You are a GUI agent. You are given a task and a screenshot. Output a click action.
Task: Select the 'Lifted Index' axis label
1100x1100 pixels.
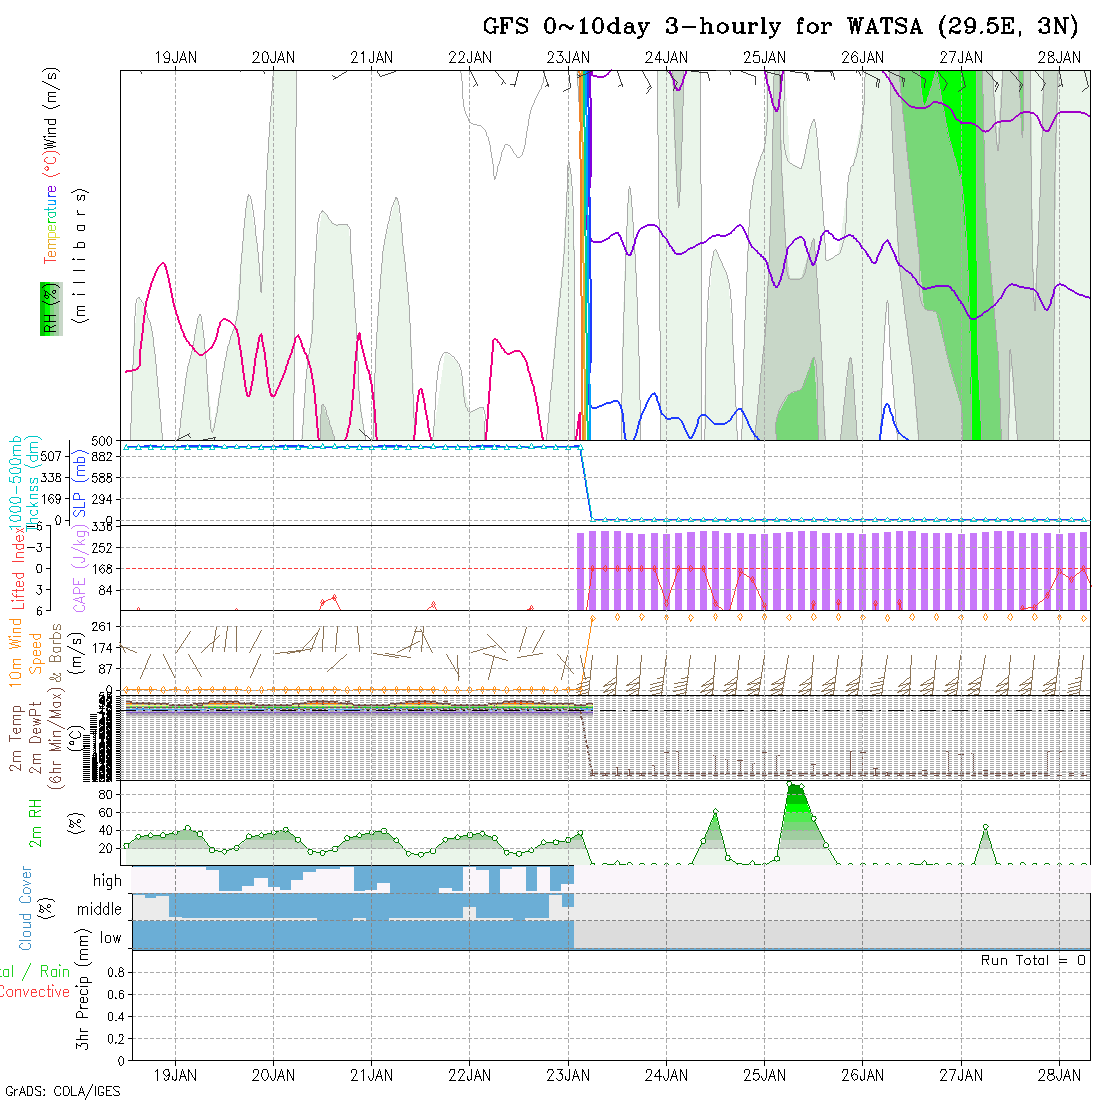coord(18,567)
